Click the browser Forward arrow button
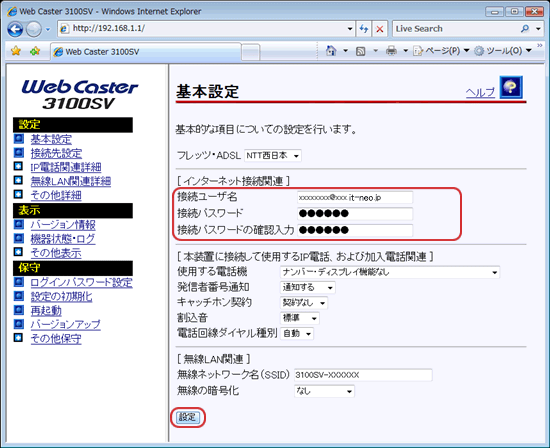This screenshot has width=550, height=448. (x=34, y=29)
